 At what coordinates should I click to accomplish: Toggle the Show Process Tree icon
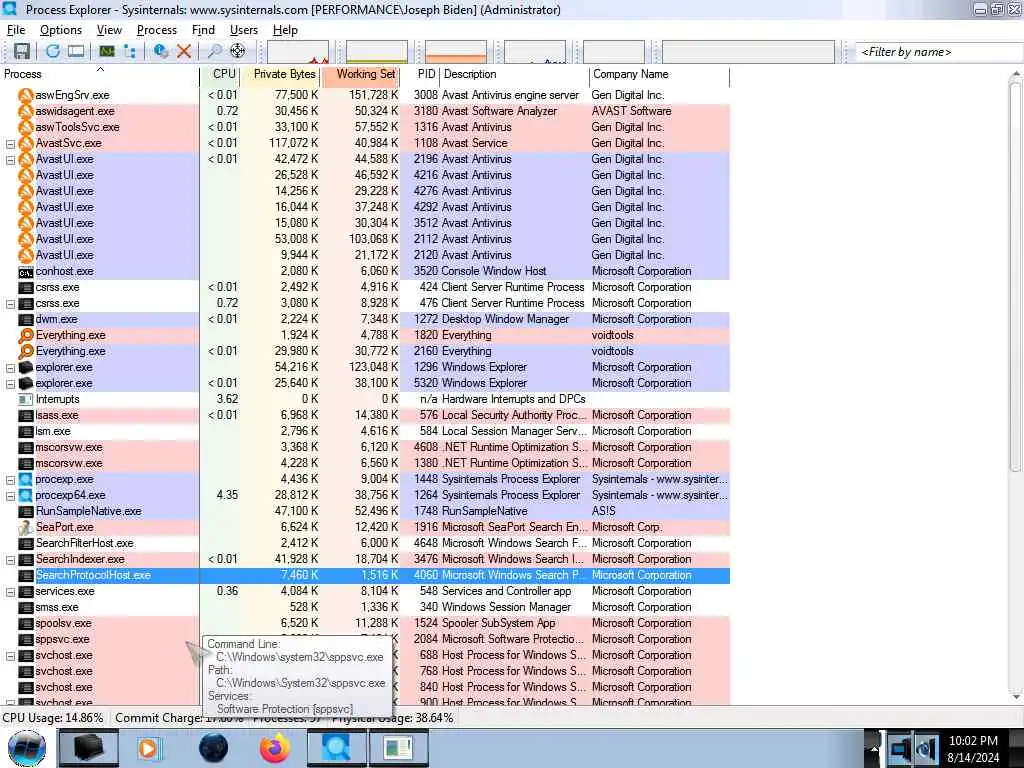(129, 51)
